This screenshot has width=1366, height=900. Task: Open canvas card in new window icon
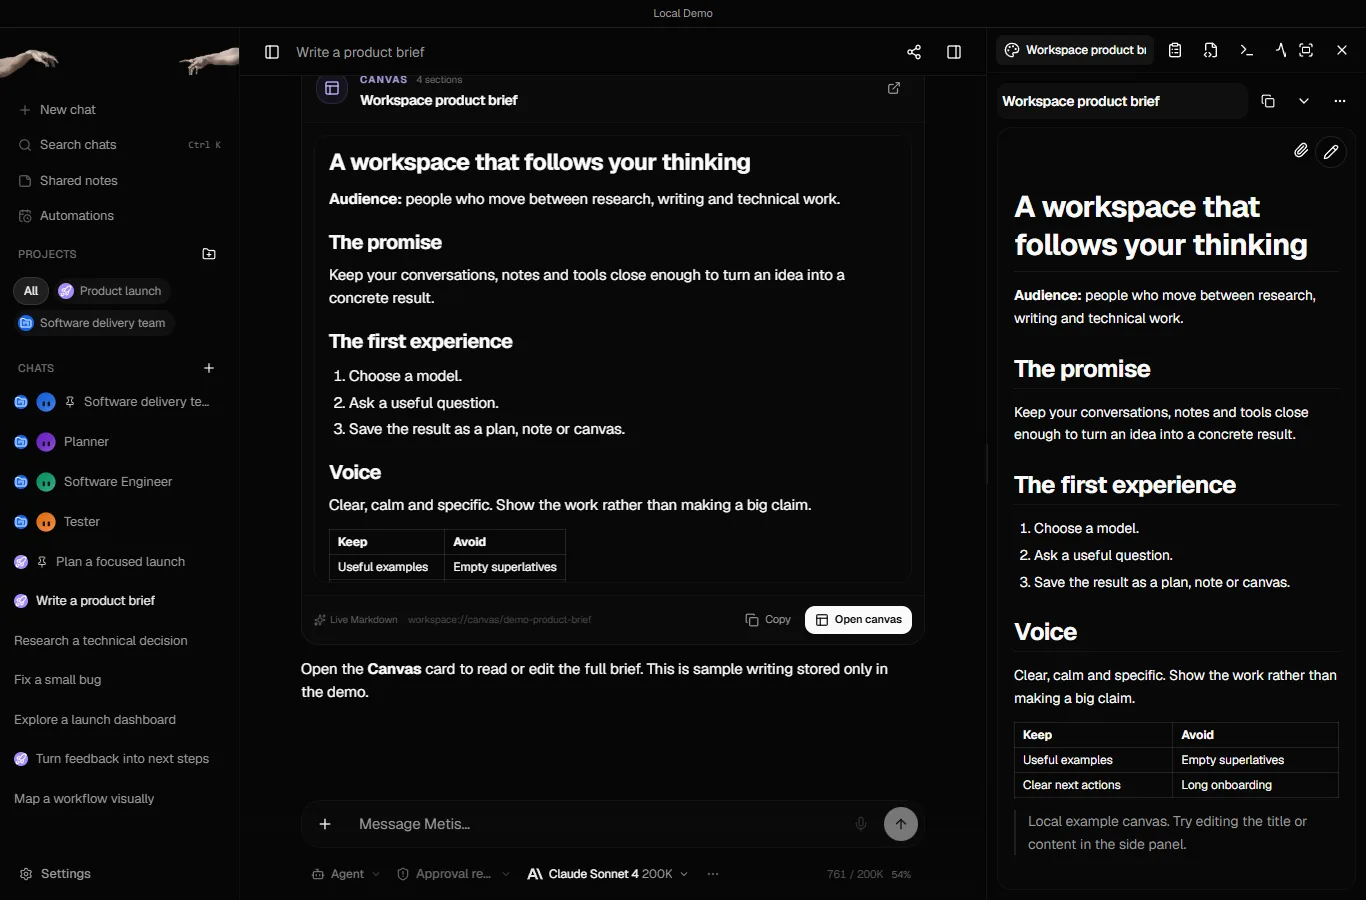[x=894, y=88]
